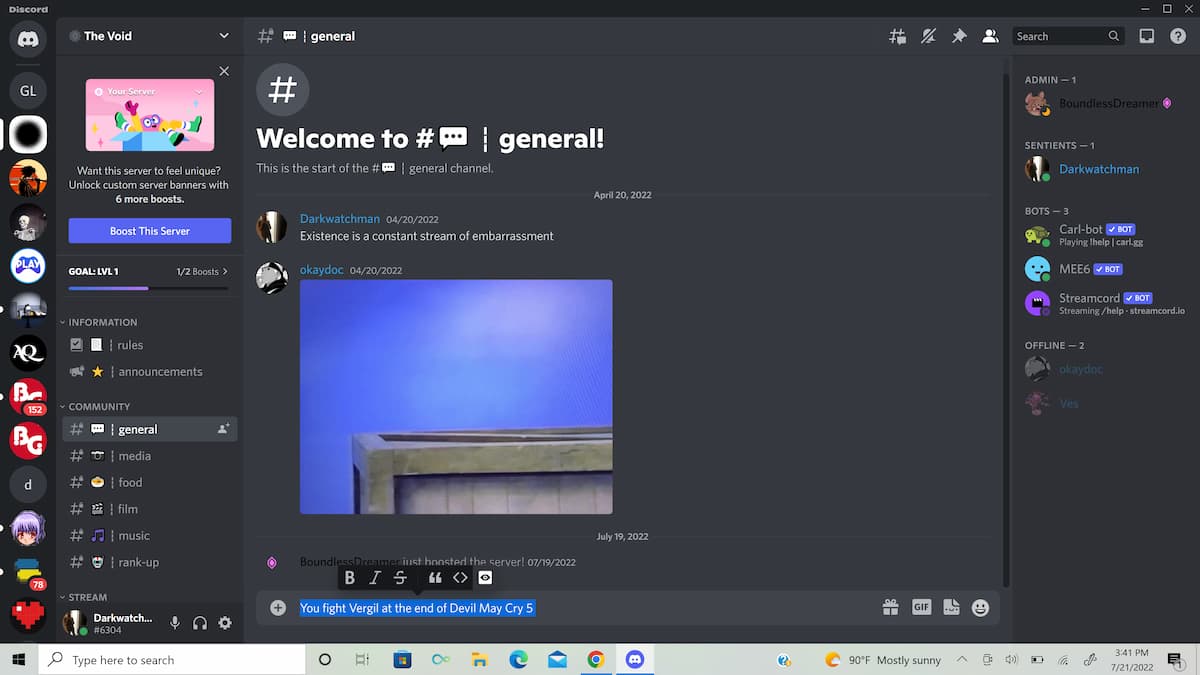Viewport: 1200px width, 675px height.
Task: Show the member list
Action: click(x=990, y=35)
